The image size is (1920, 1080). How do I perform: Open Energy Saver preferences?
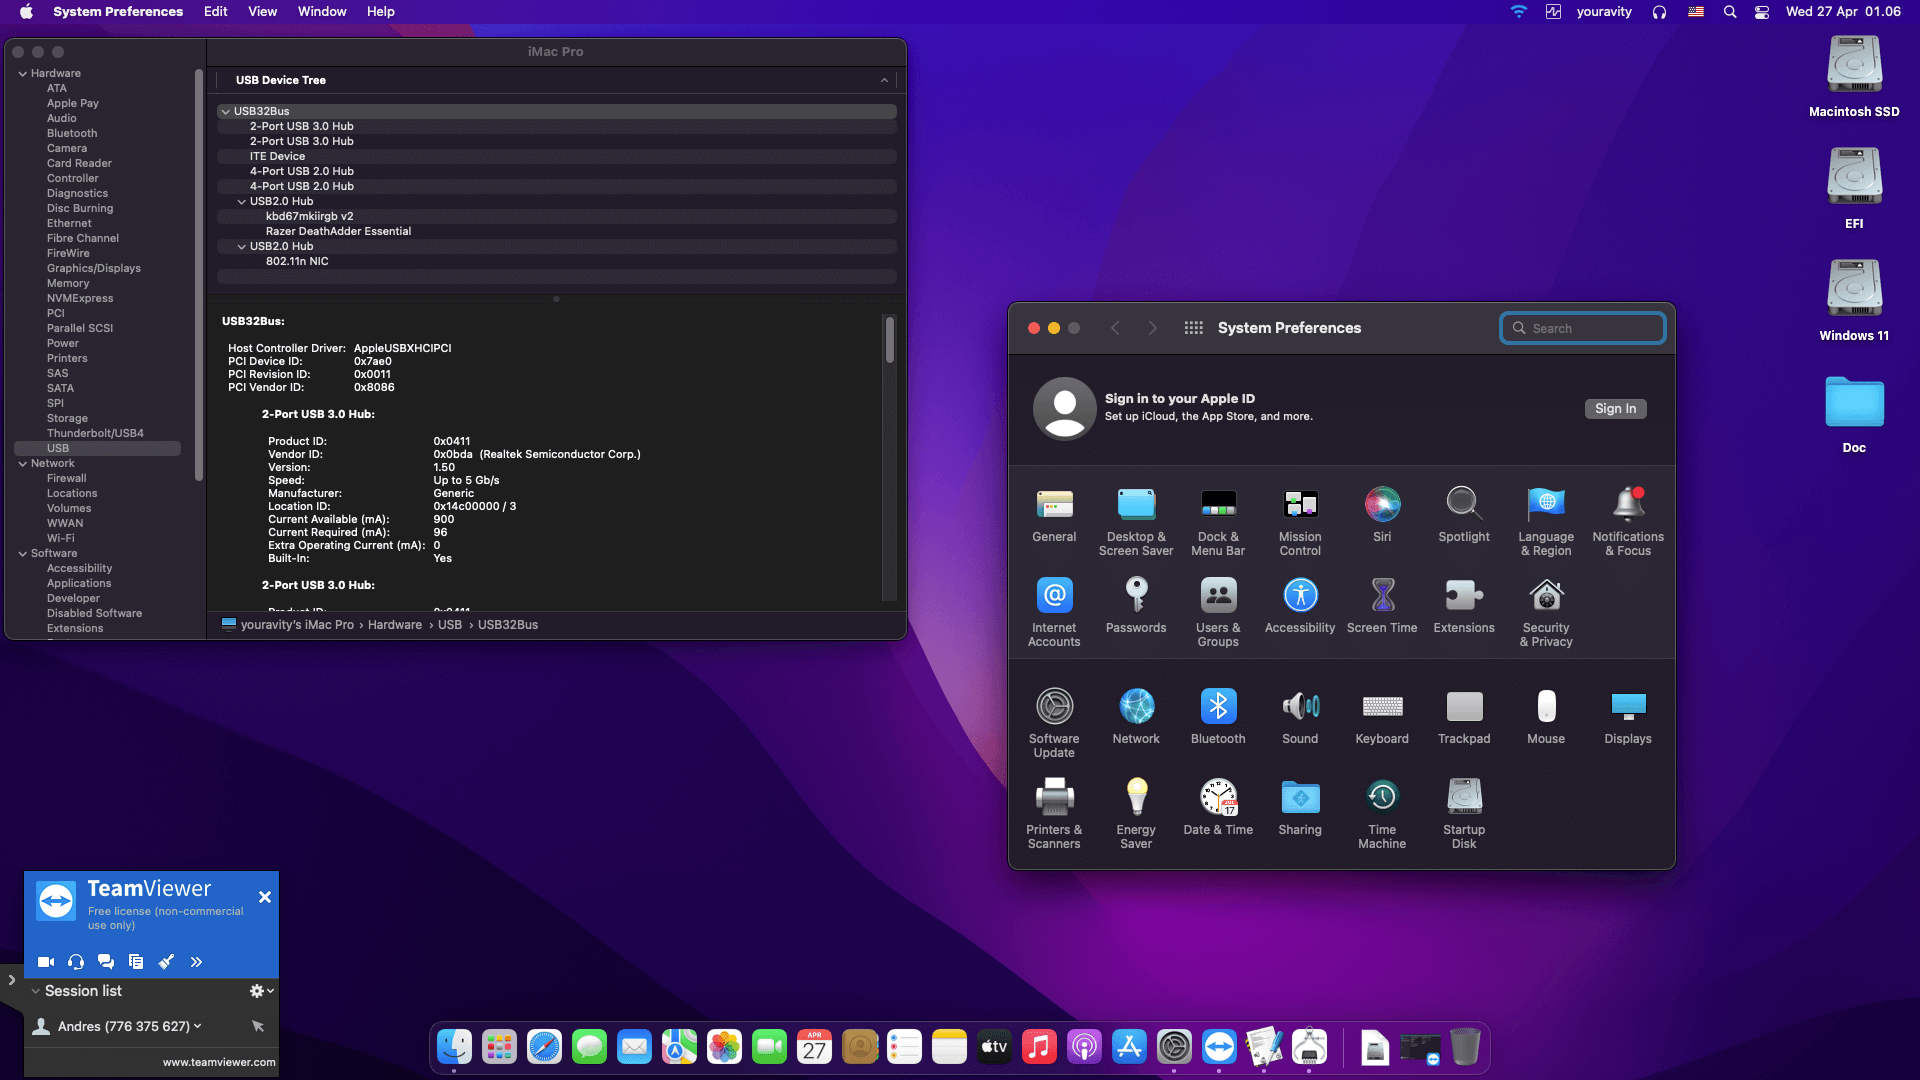click(1136, 815)
